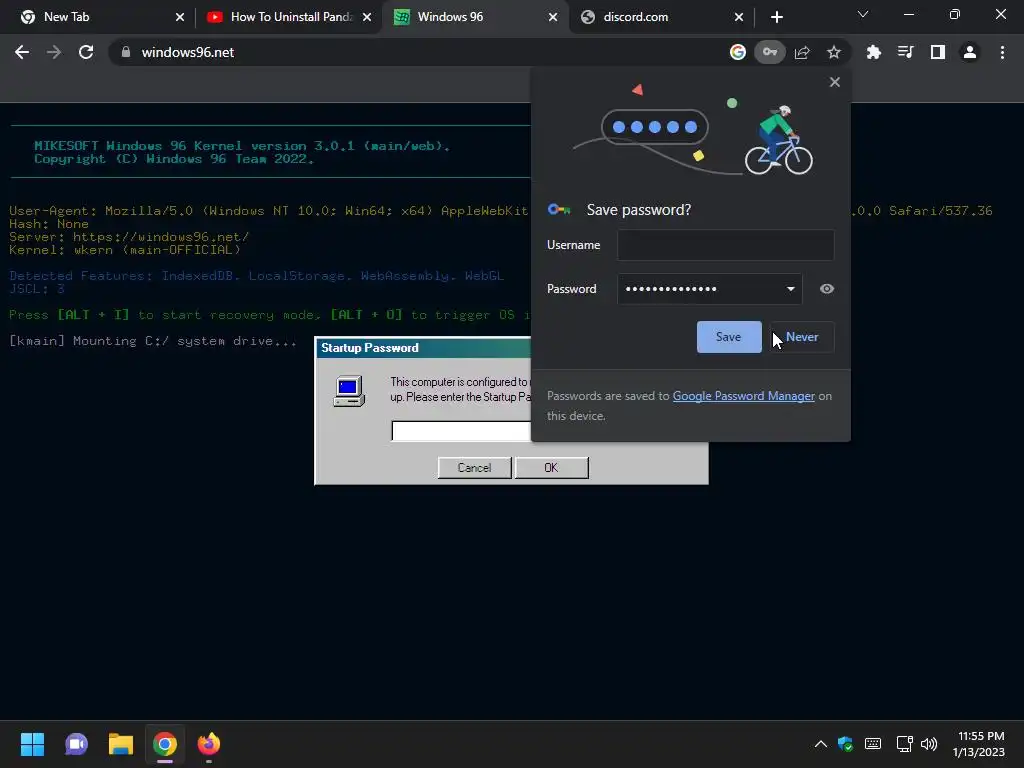Share this page via the share icon

coord(802,52)
